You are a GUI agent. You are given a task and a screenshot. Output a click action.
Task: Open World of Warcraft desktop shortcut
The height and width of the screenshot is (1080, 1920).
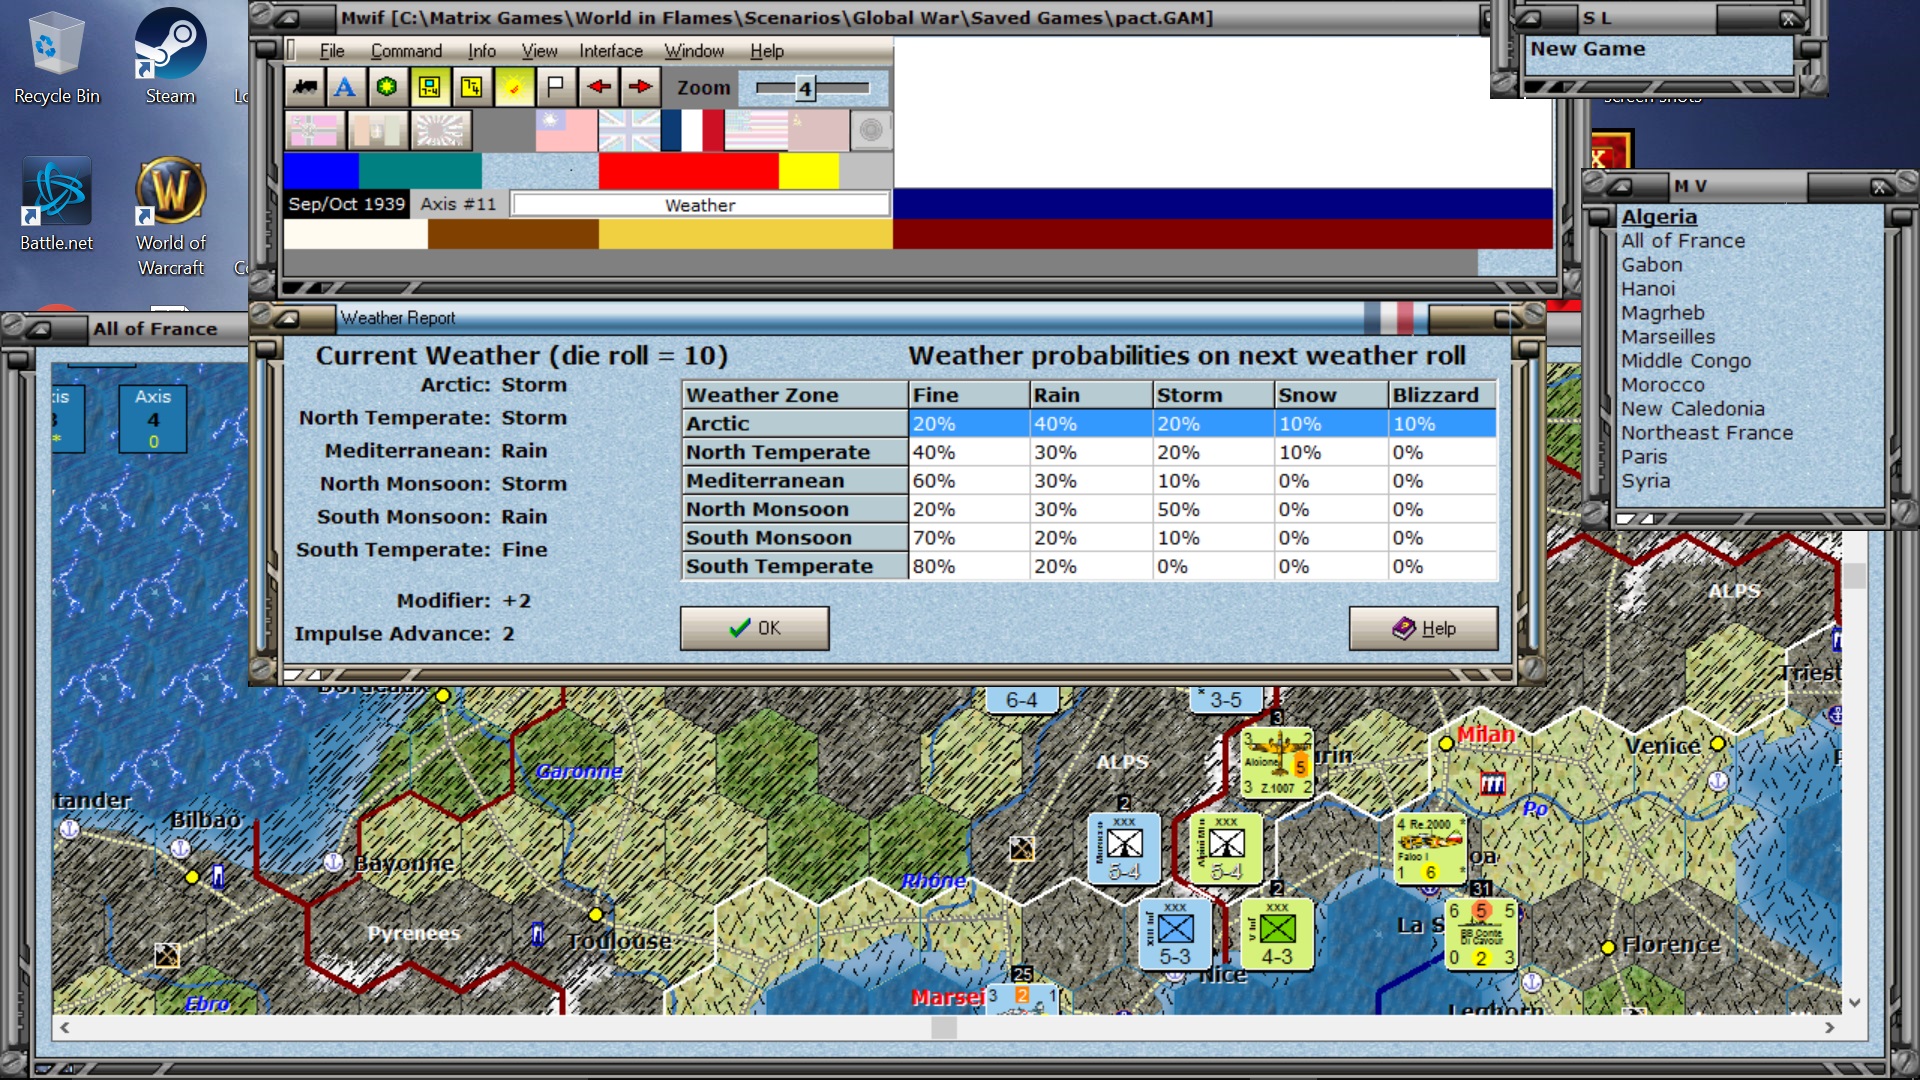pyautogui.click(x=171, y=217)
